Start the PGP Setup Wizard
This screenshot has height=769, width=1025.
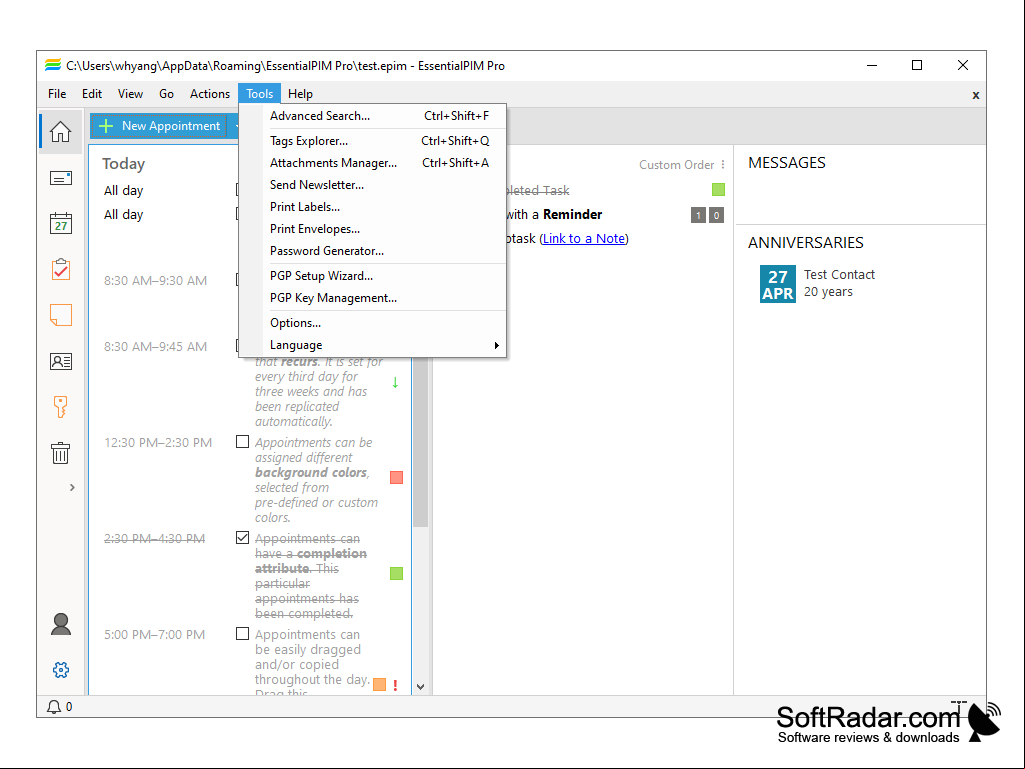click(373, 276)
